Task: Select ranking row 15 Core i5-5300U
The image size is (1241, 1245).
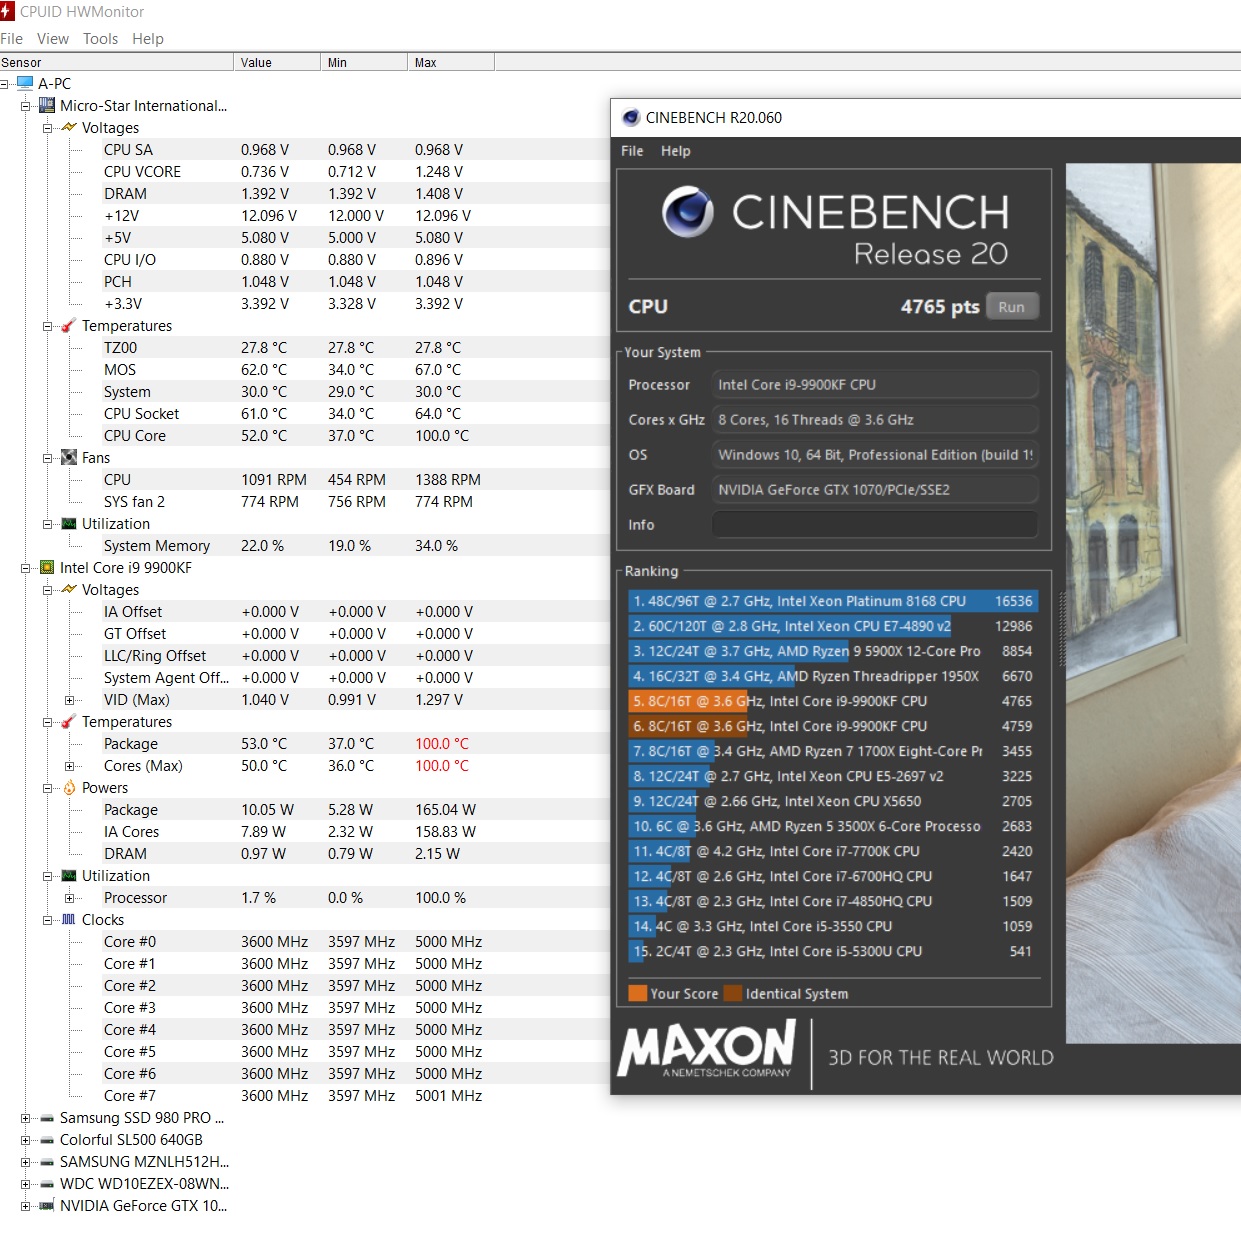Action: 833,951
